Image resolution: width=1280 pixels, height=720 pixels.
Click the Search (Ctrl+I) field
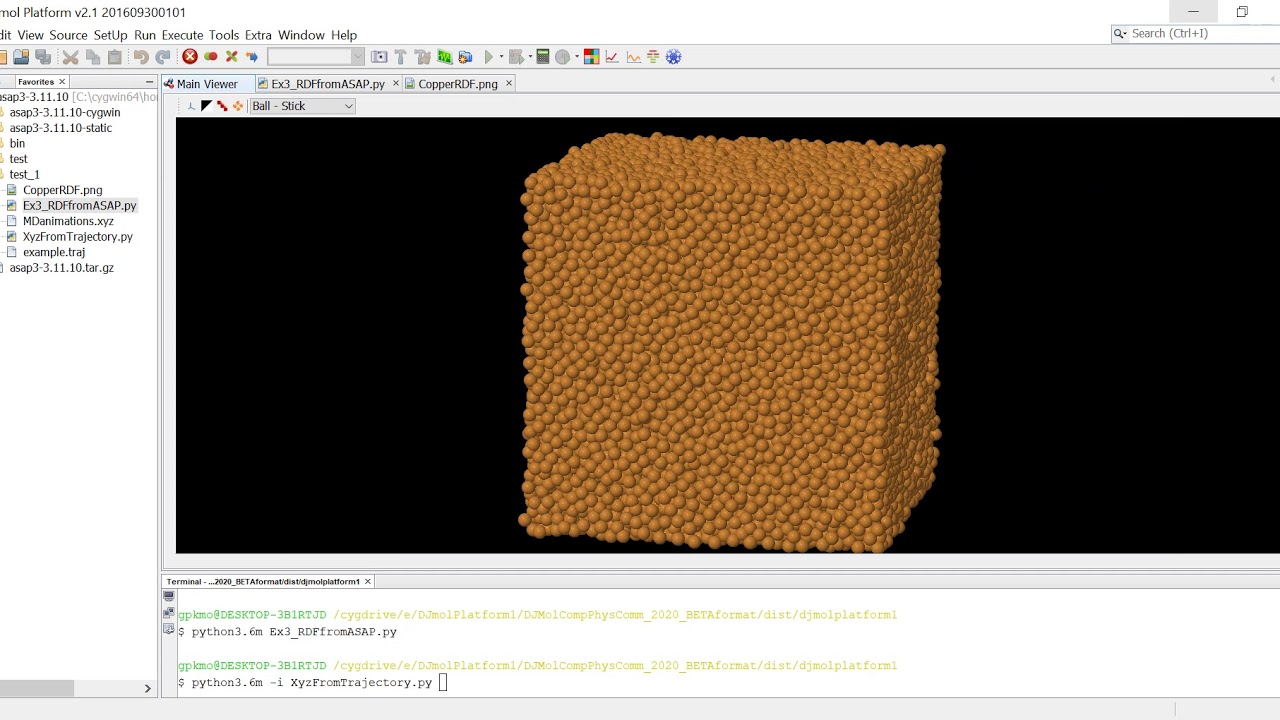[x=1195, y=34]
